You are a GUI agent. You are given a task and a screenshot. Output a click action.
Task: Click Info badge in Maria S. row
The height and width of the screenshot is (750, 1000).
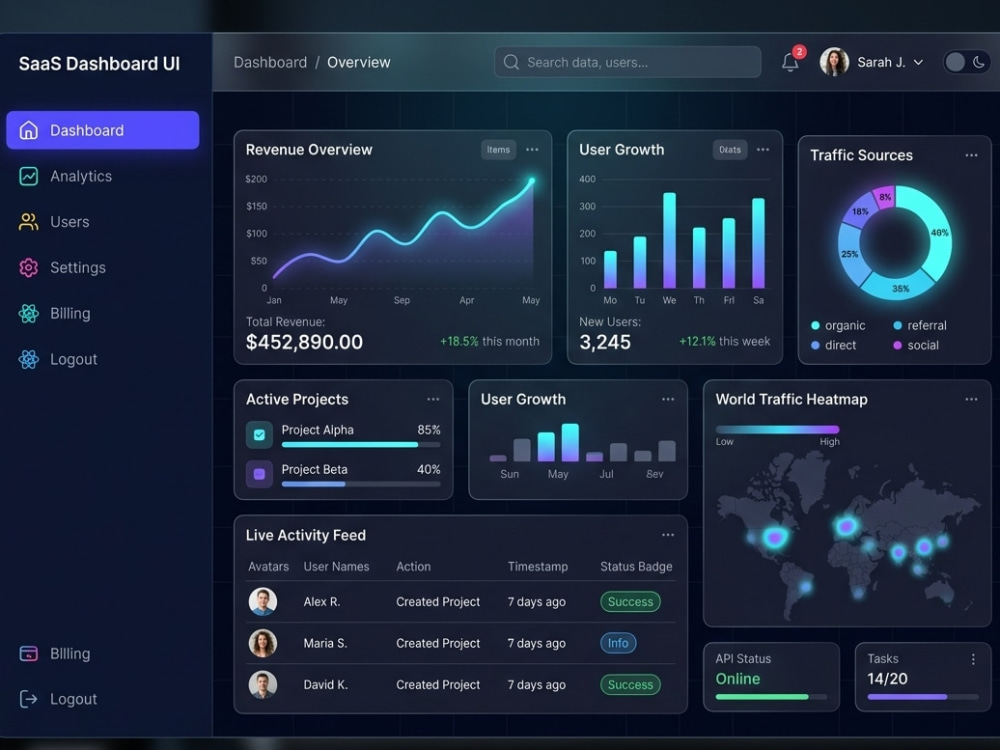coord(617,643)
